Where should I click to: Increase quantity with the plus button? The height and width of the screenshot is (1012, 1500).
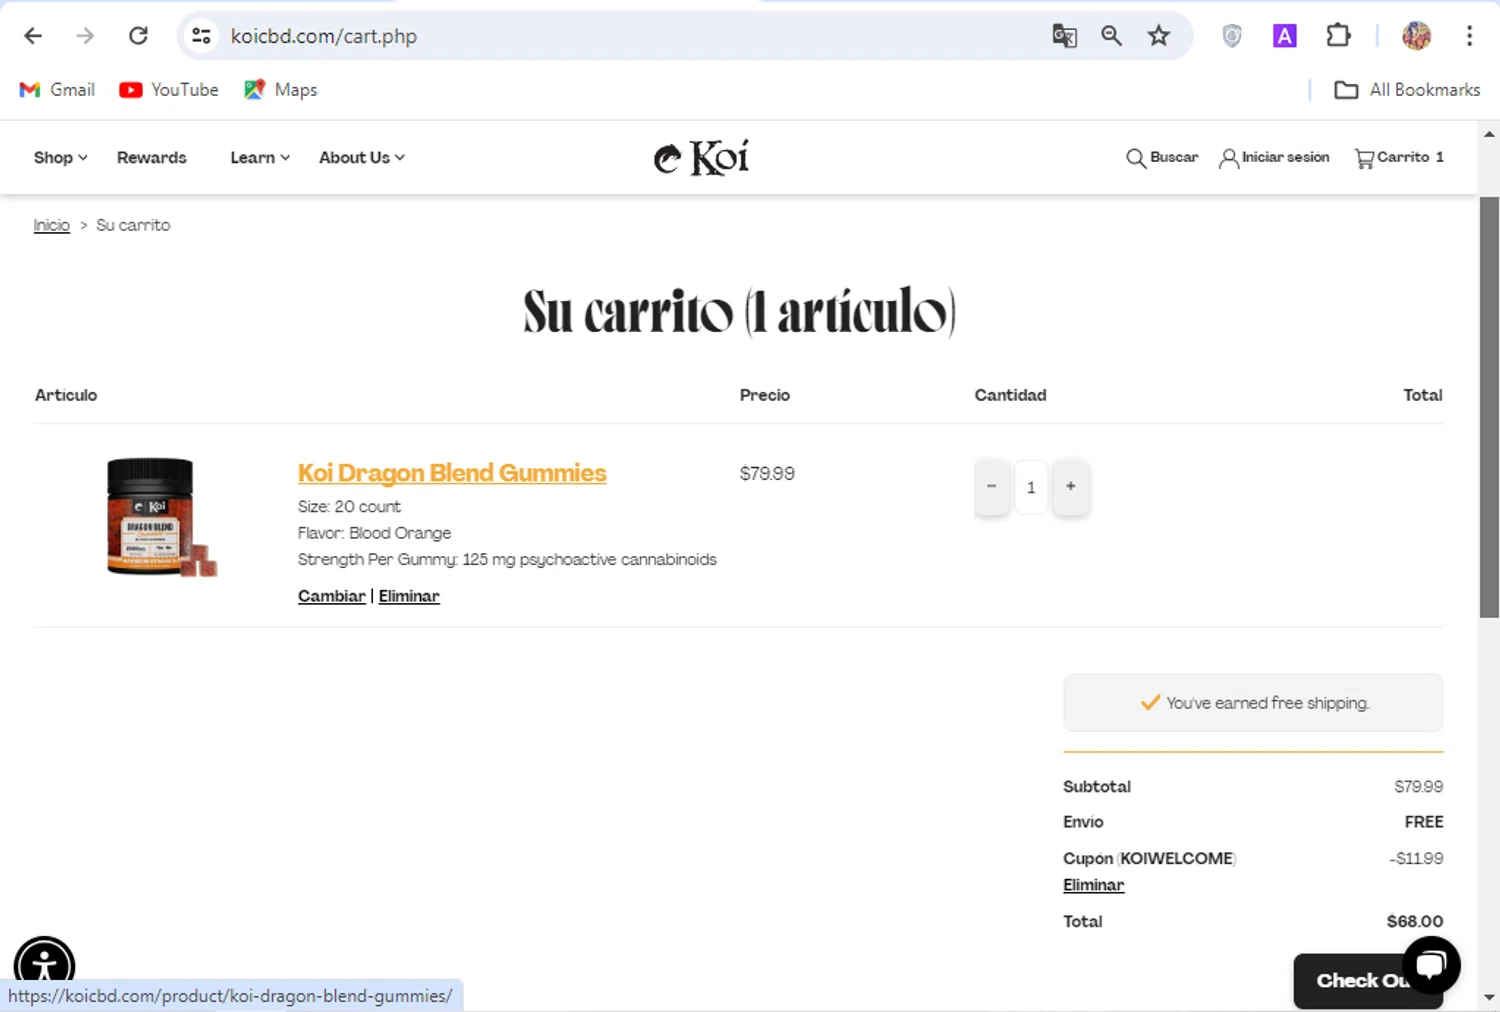(x=1071, y=487)
